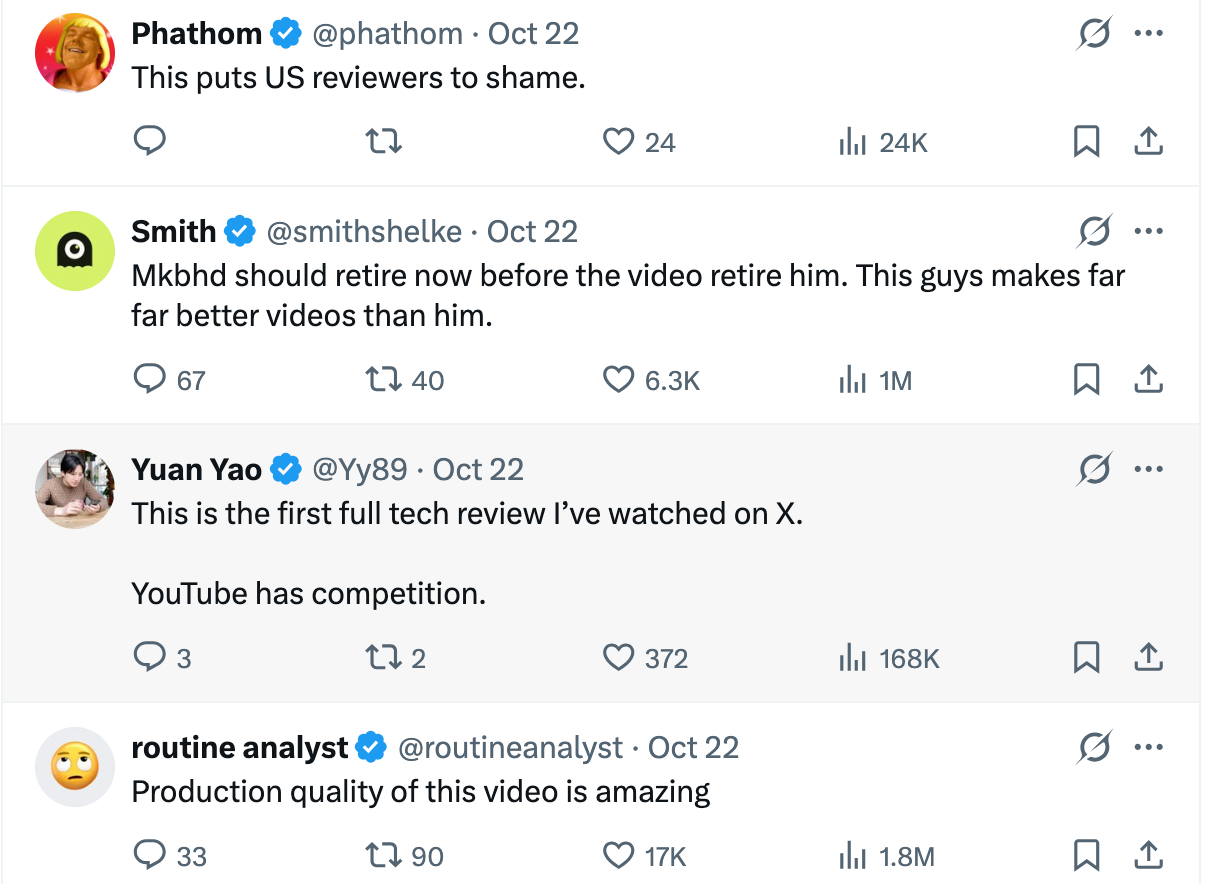This screenshot has height=884, width=1220.
Task: View analytics on Yuan Yao's tweet
Action: (888, 658)
